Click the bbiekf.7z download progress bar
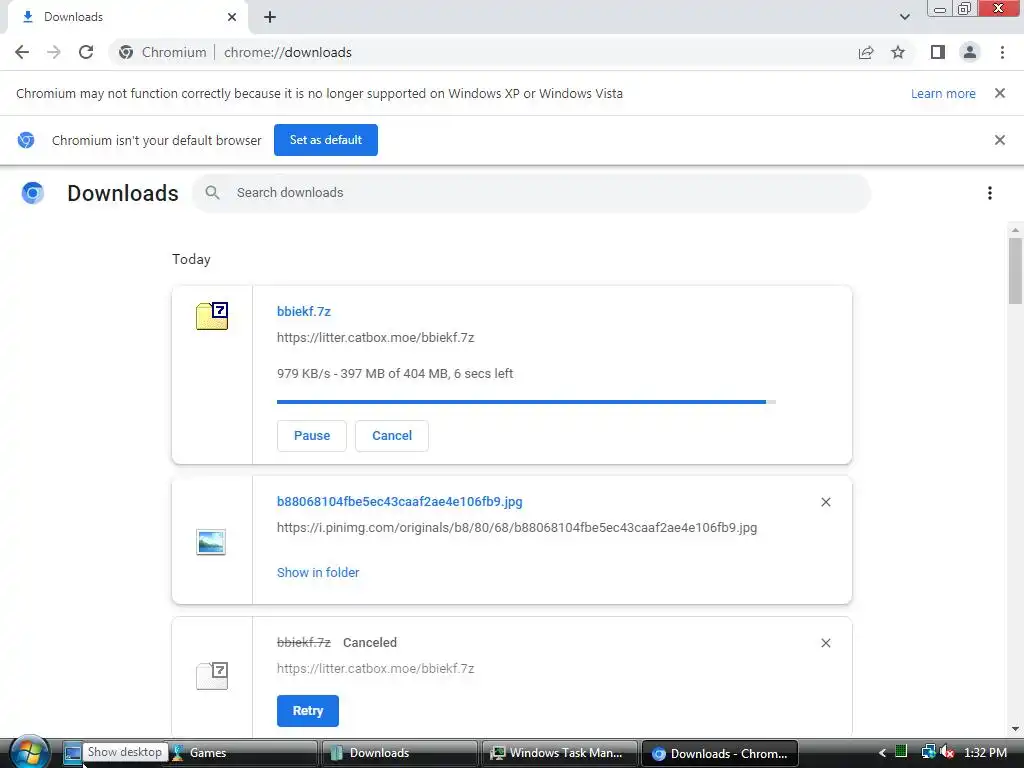Image resolution: width=1024 pixels, height=768 pixels. pyautogui.click(x=526, y=402)
